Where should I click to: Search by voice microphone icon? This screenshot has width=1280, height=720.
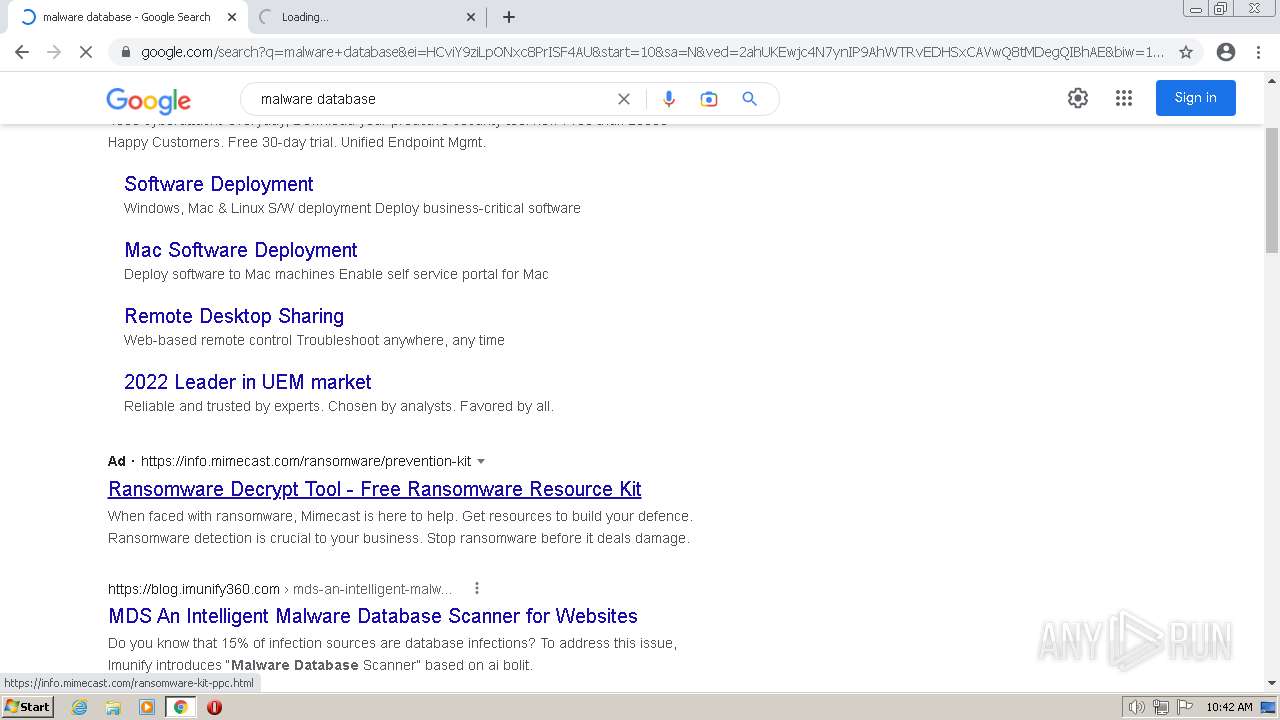669,99
